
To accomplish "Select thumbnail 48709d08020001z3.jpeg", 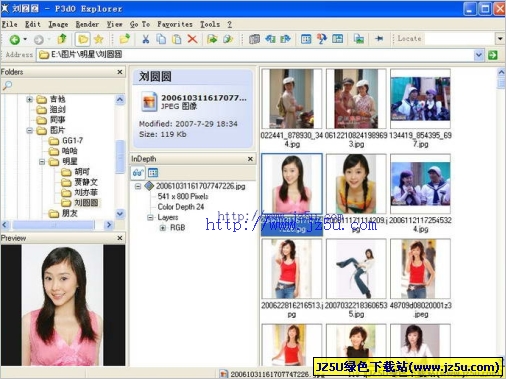I will [x=420, y=269].
